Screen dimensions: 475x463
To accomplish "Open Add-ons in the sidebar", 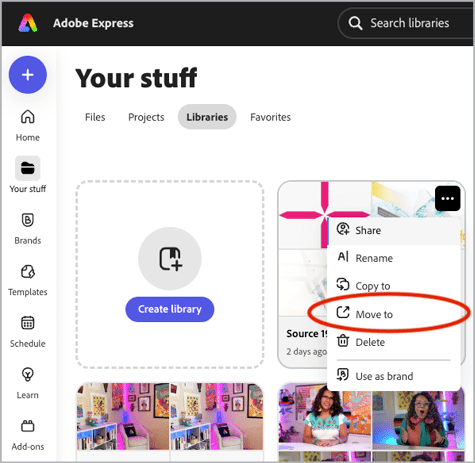I will click(x=28, y=435).
